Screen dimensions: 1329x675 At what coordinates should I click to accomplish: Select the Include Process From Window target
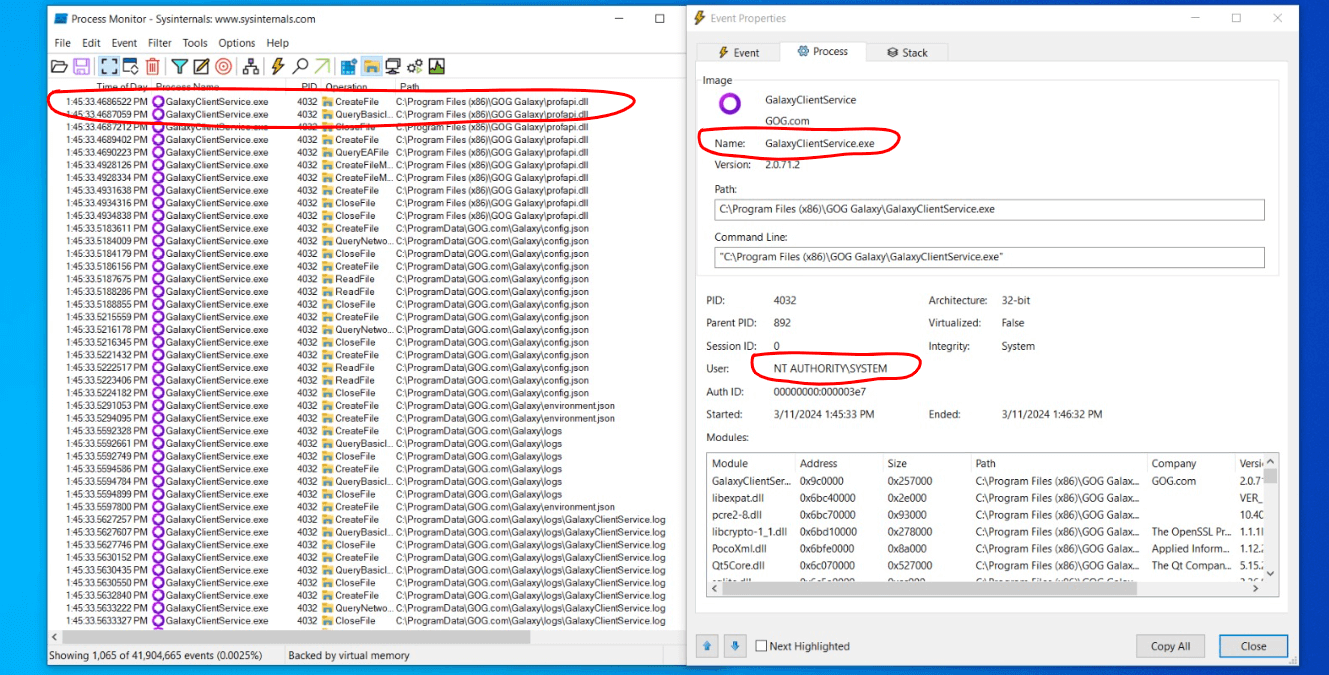click(x=223, y=67)
